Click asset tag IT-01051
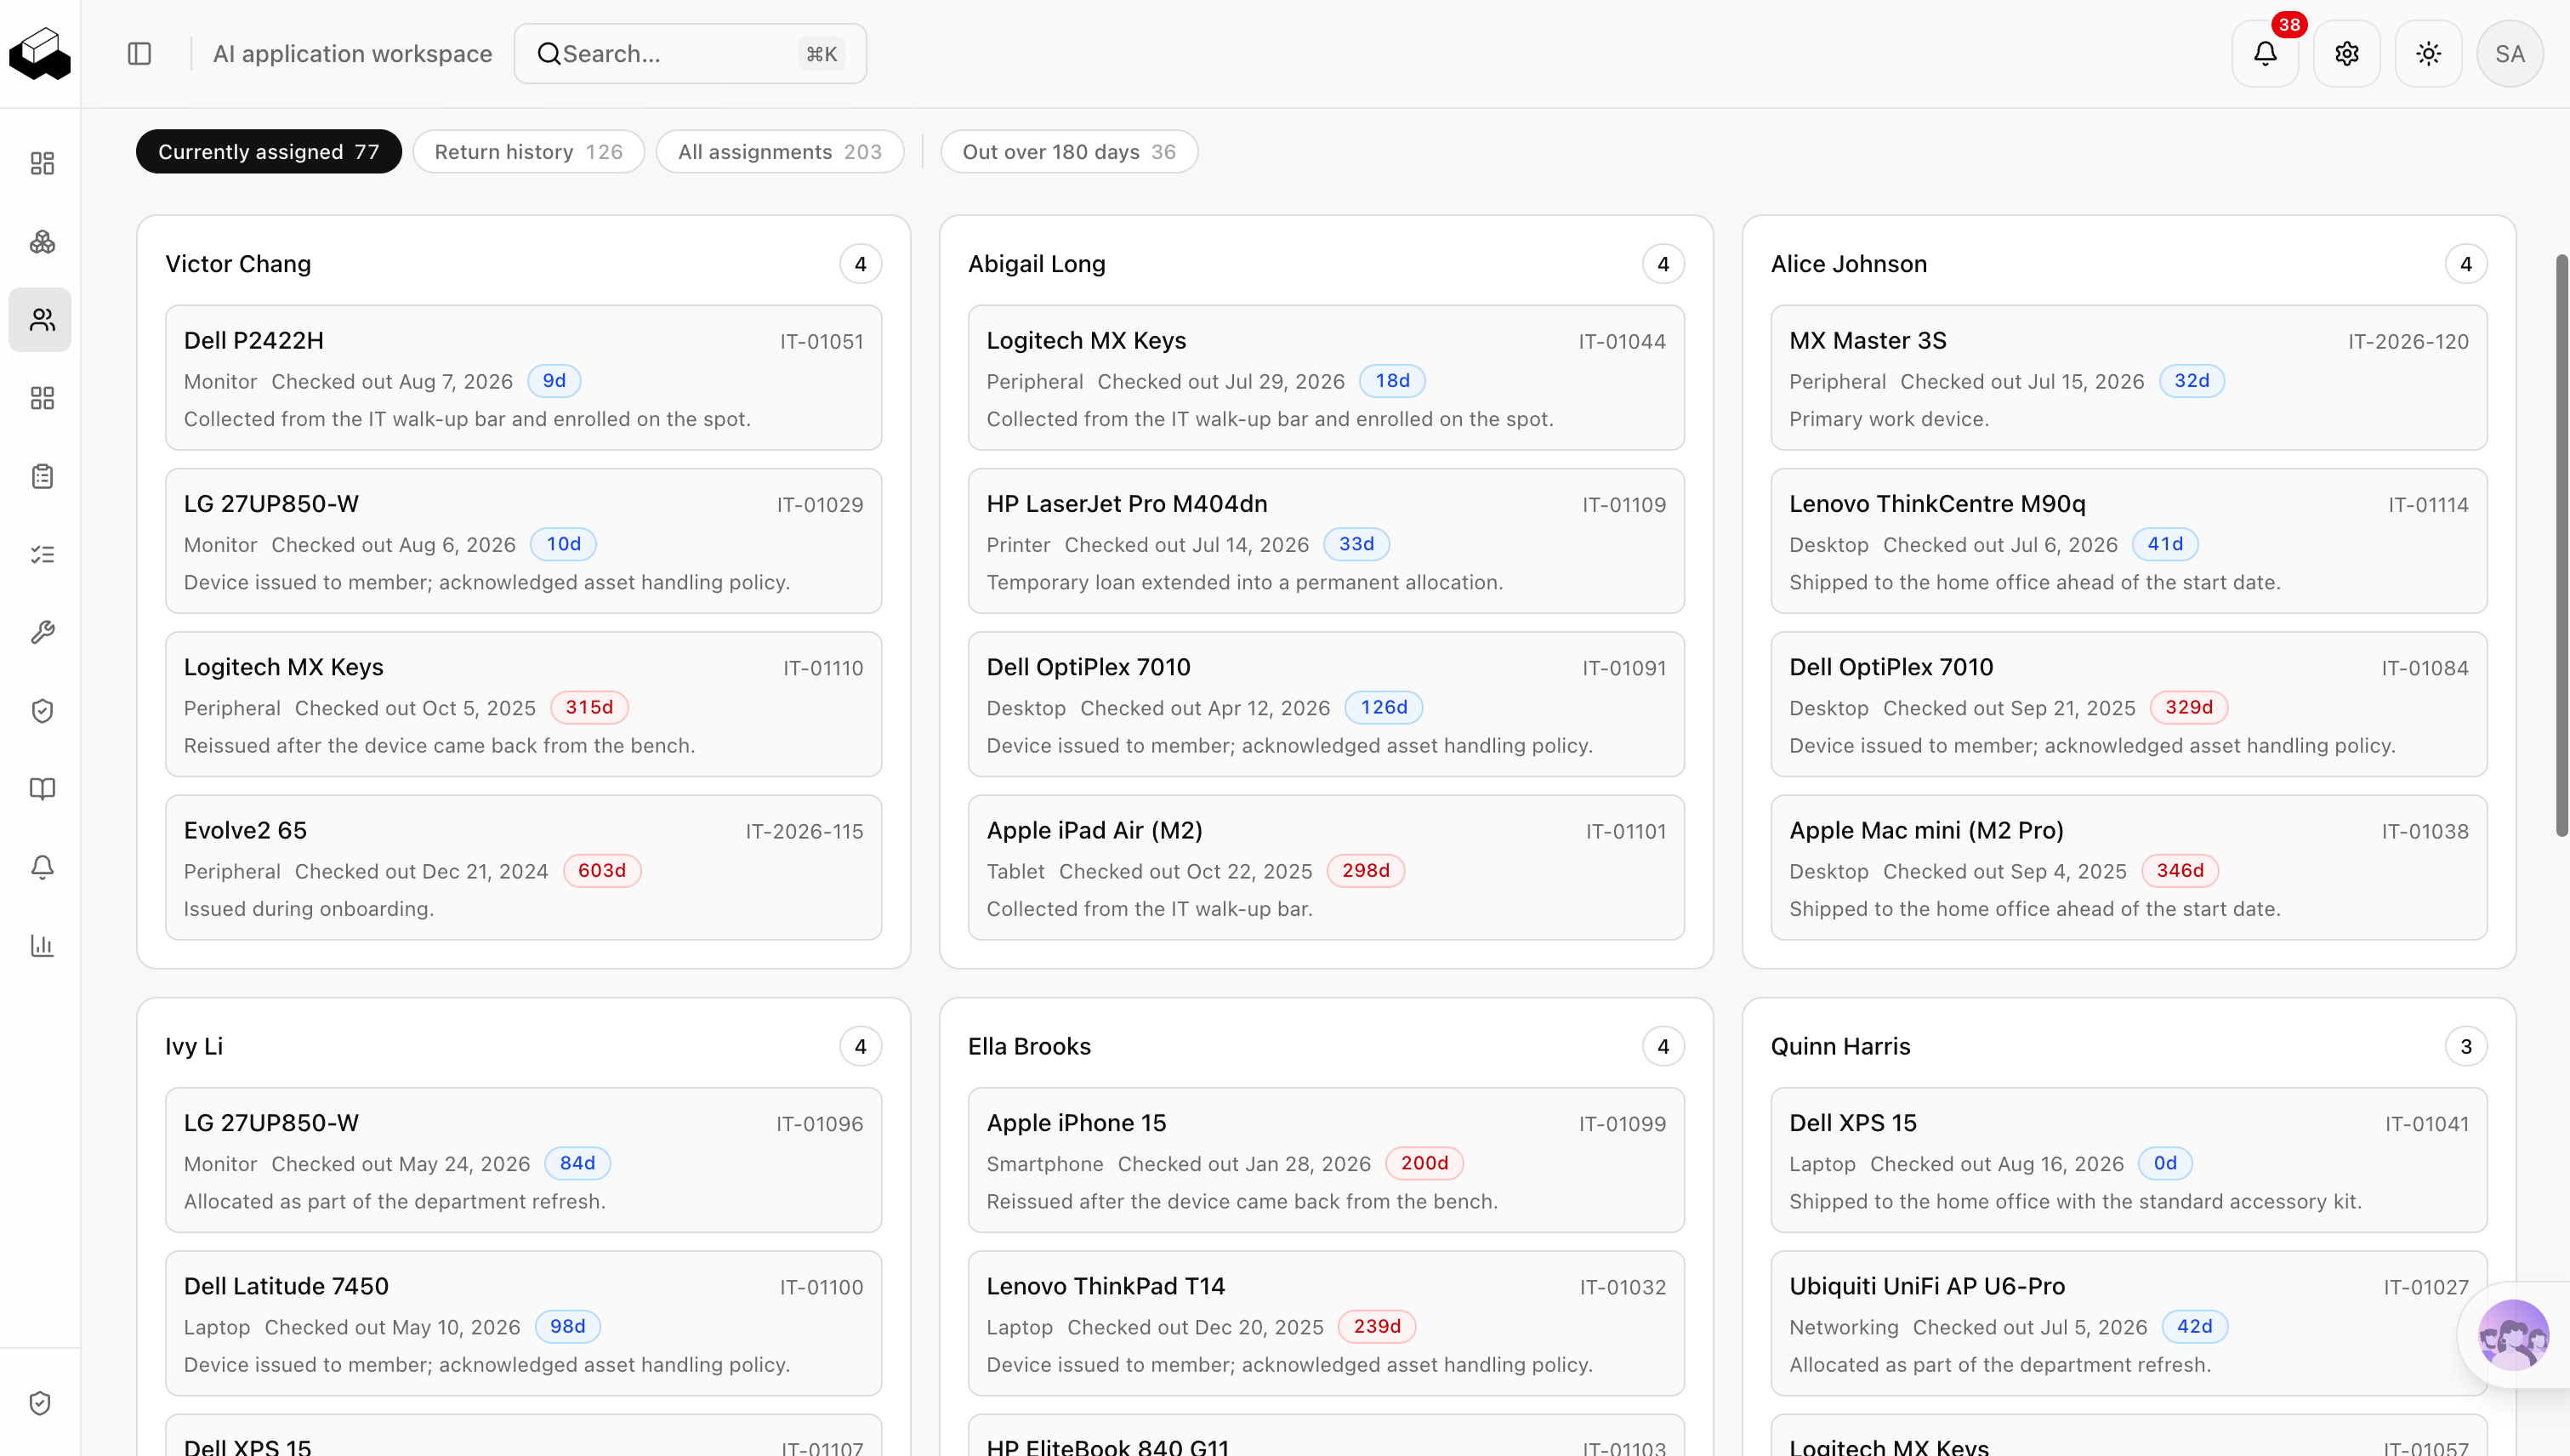Viewport: 2570px width, 1456px height. [822, 342]
